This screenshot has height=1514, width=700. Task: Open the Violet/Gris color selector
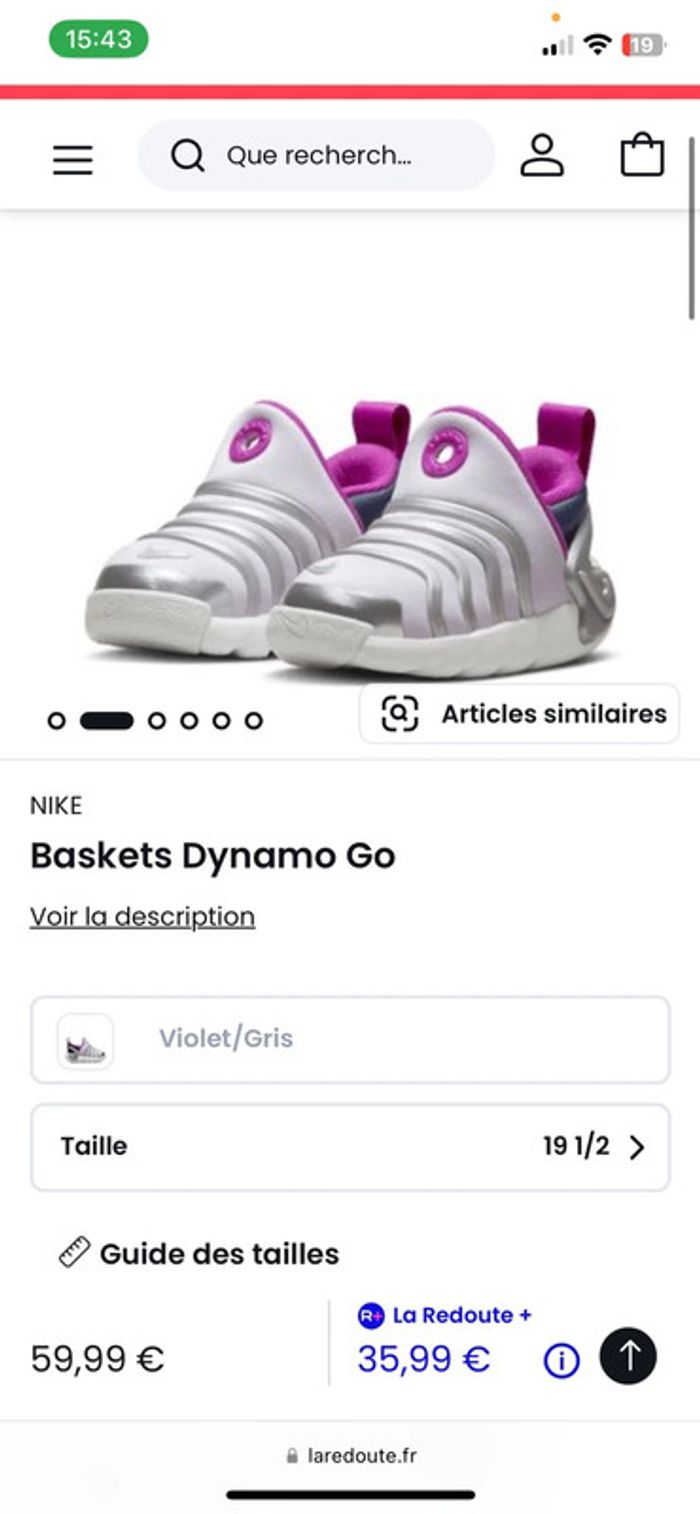[350, 1039]
